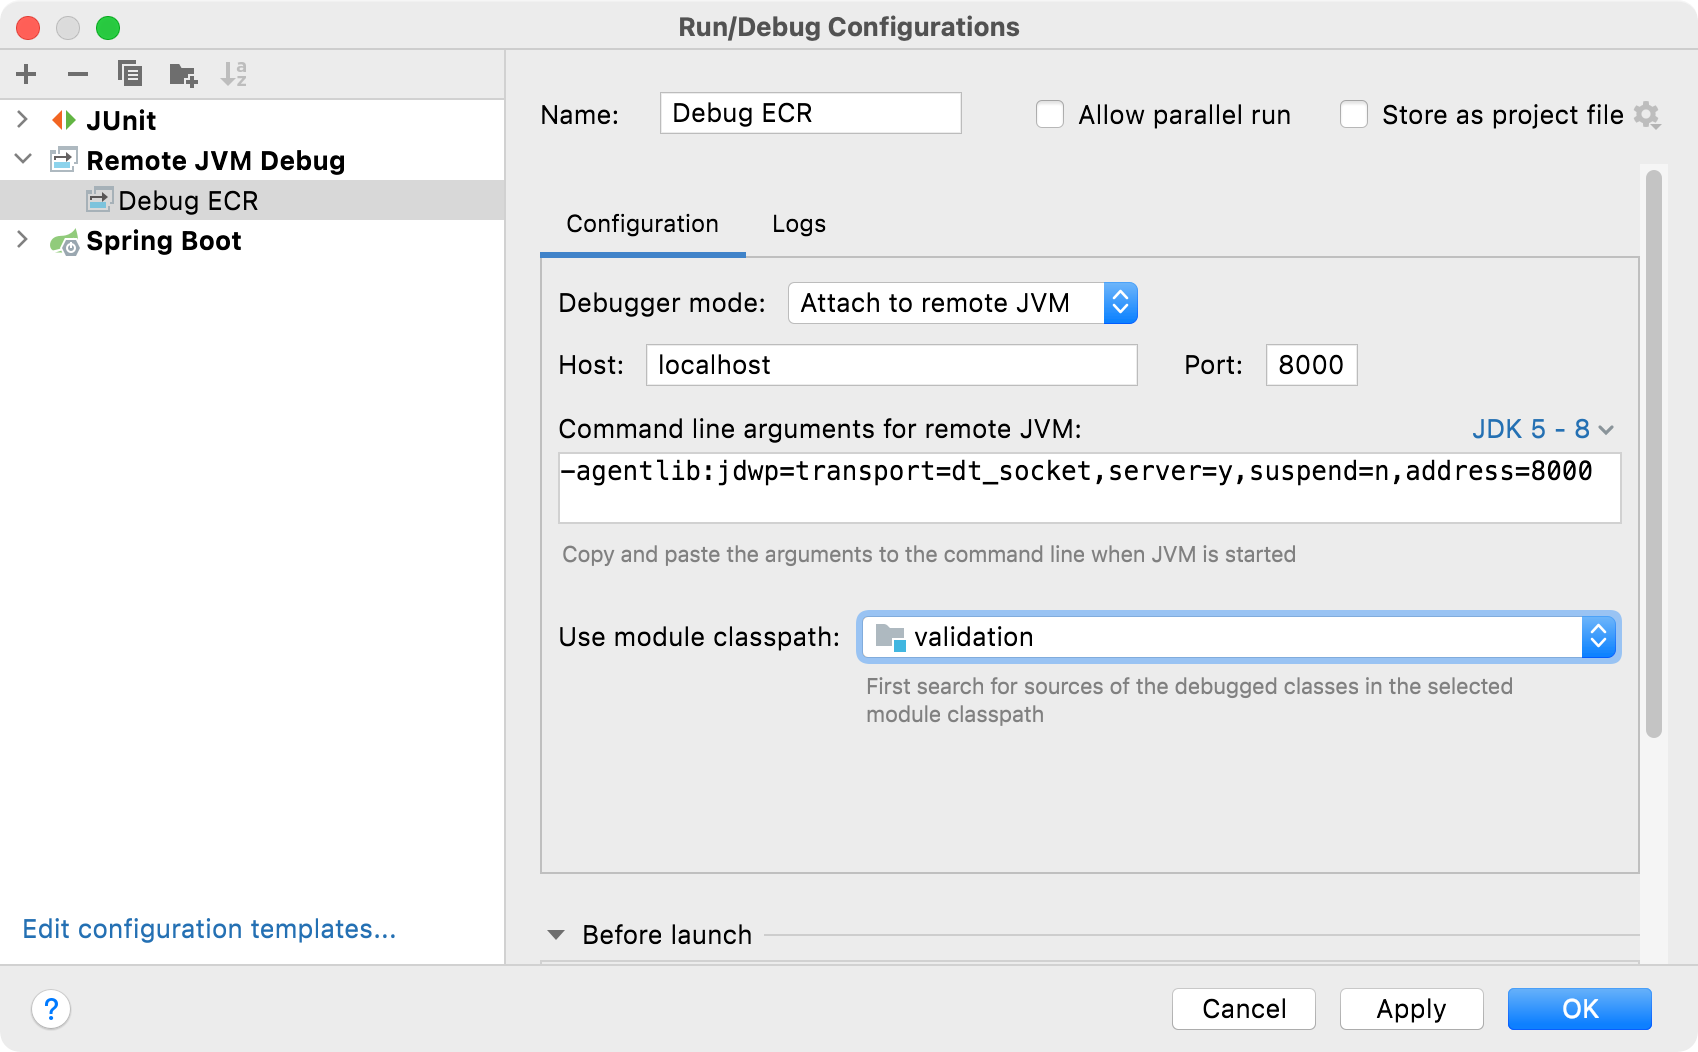Collapse the Remote JVM Debug node

23,160
